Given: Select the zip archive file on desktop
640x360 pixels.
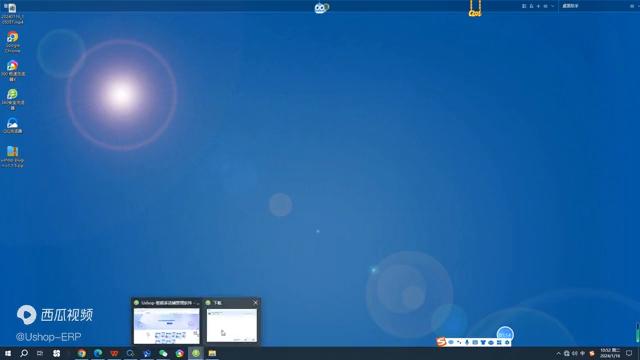Looking at the screenshot, I should click(13, 157).
